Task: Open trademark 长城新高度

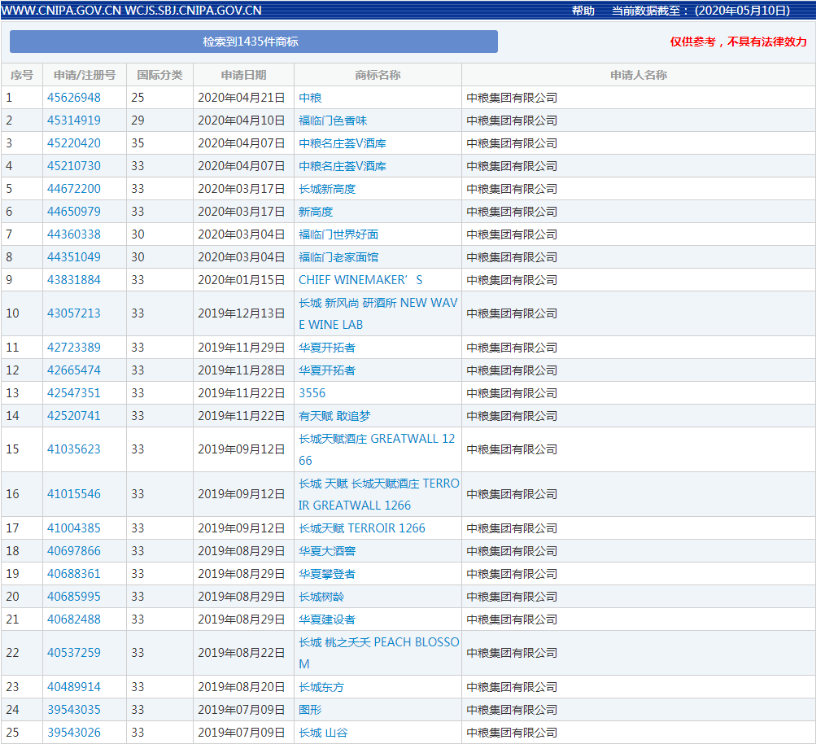Action: click(327, 189)
